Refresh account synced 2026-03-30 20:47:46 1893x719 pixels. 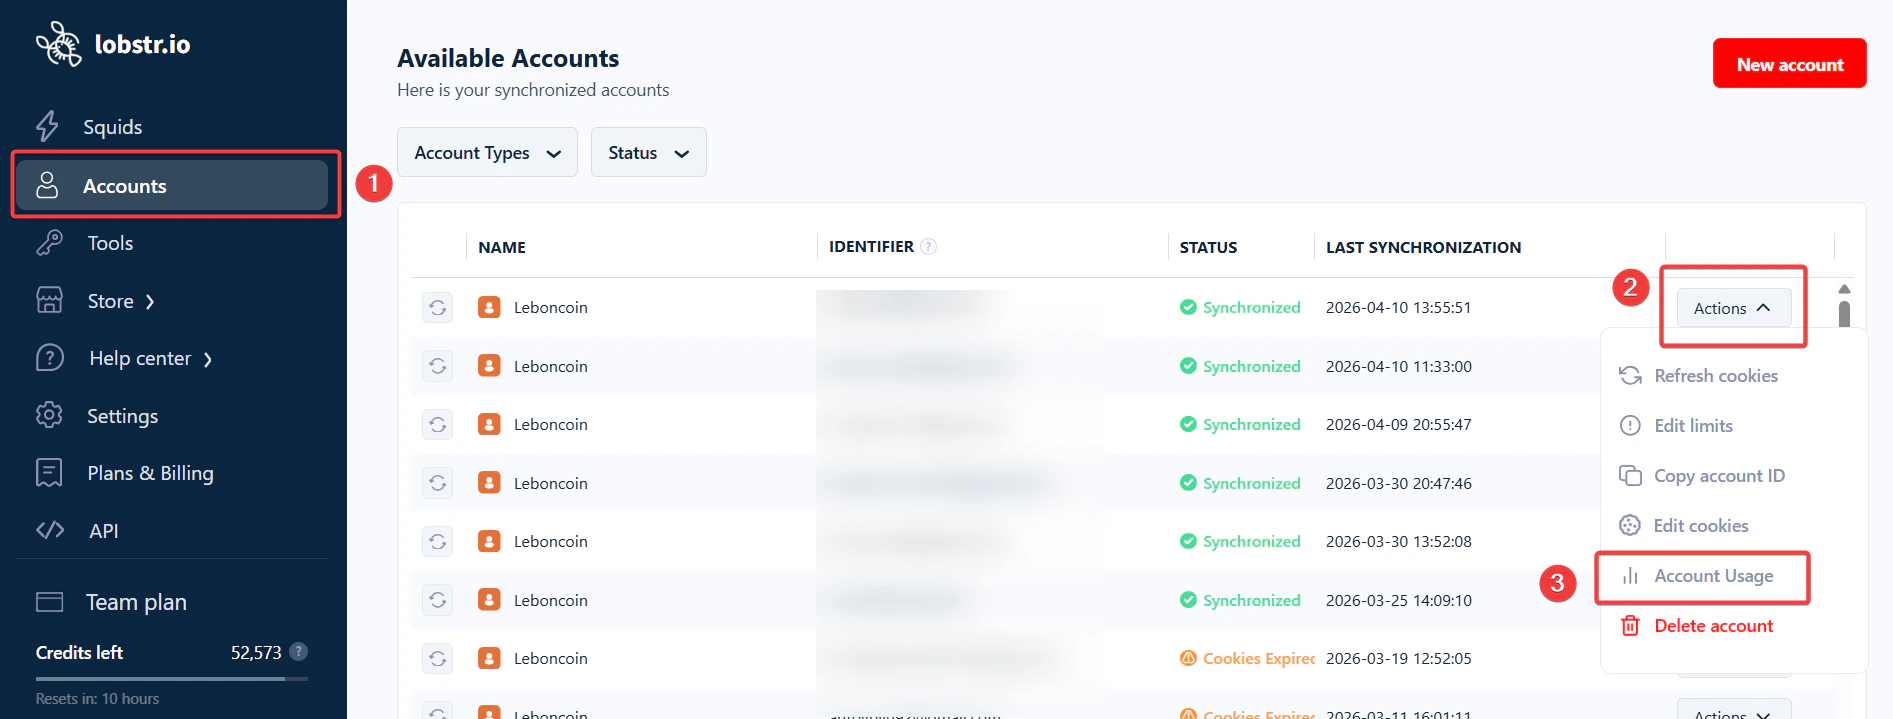[x=438, y=483]
